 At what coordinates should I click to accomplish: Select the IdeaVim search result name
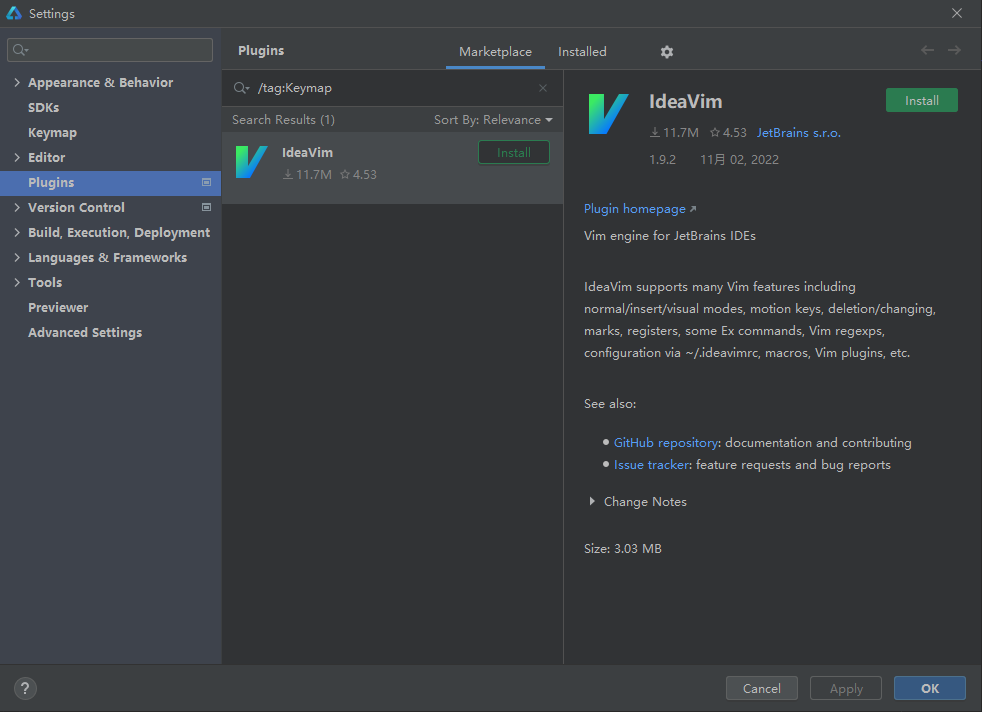[308, 152]
